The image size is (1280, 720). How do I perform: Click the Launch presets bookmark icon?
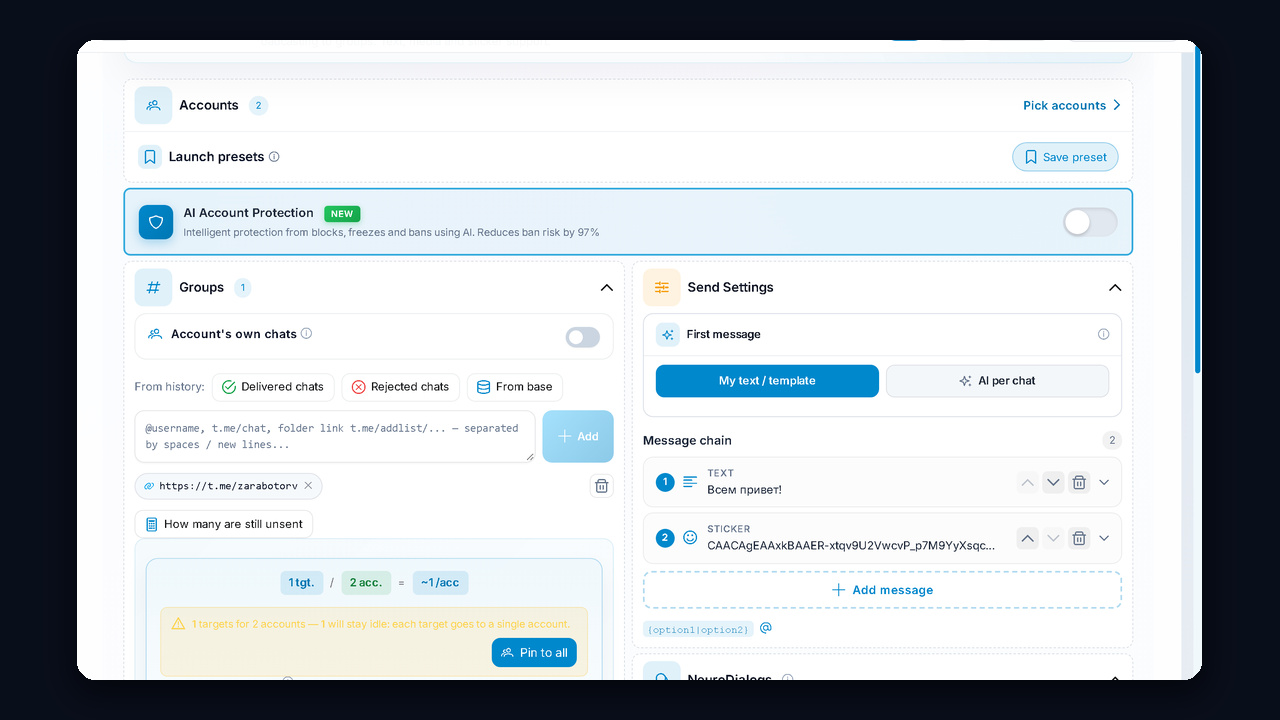coord(150,157)
